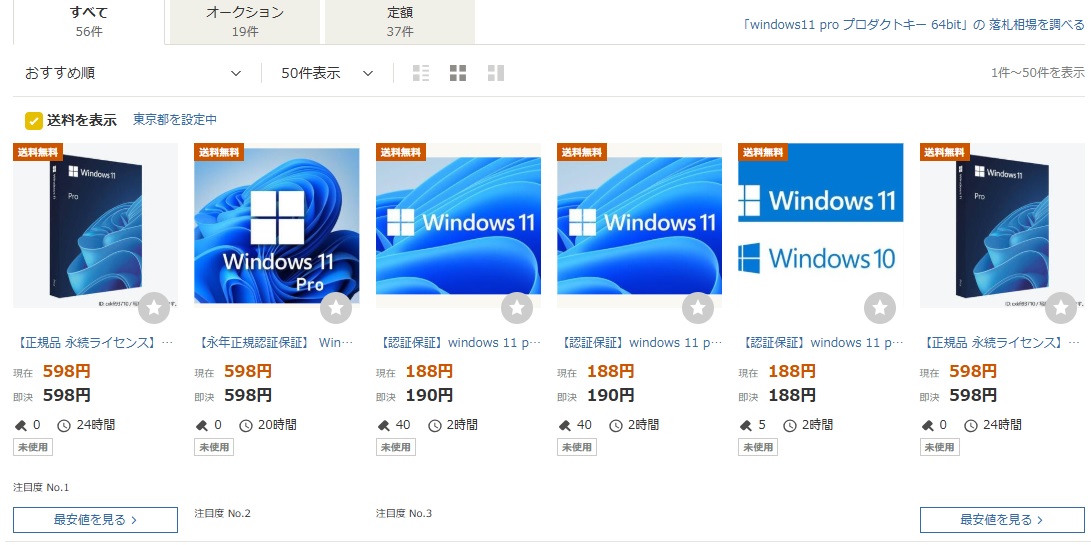Select the 定額 37件 tab
This screenshot has width=1091, height=545.
[x=400, y=22]
